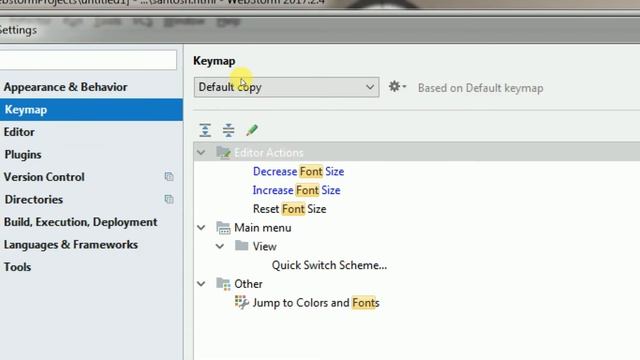Open the Editor settings category
This screenshot has height=360, width=640.
coord(19,132)
